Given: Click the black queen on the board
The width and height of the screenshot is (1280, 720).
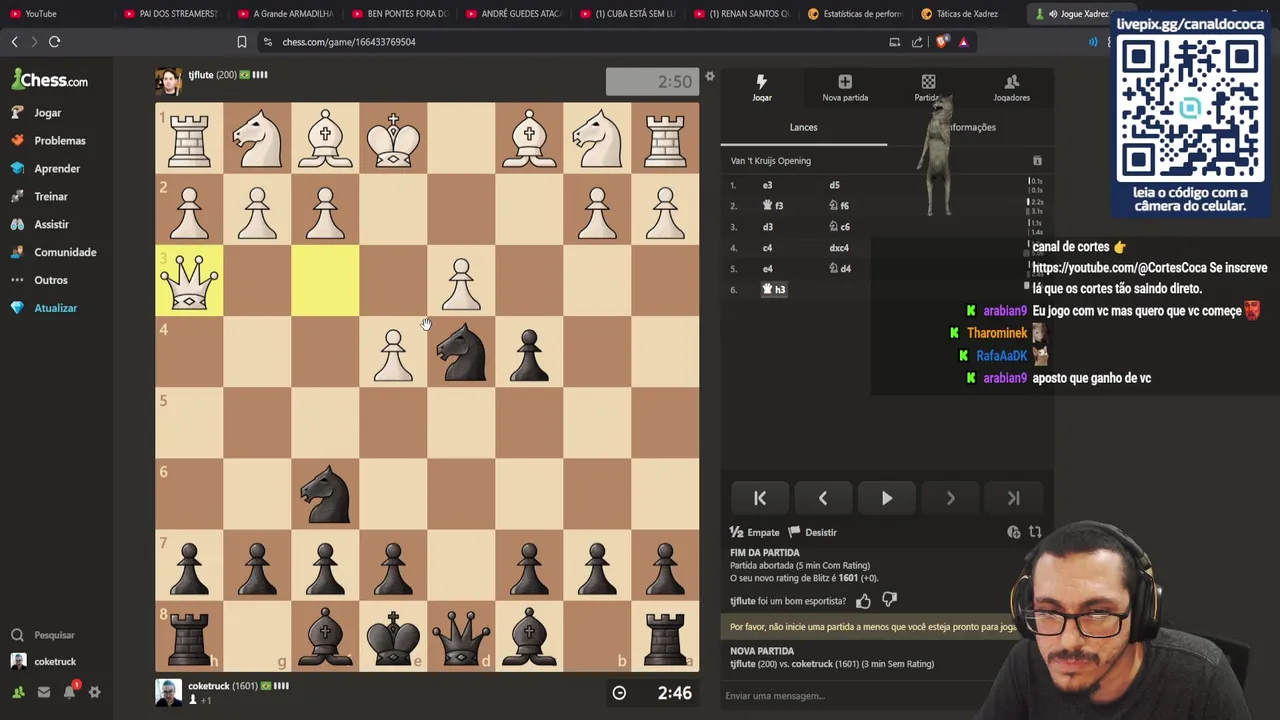Looking at the screenshot, I should 461,638.
